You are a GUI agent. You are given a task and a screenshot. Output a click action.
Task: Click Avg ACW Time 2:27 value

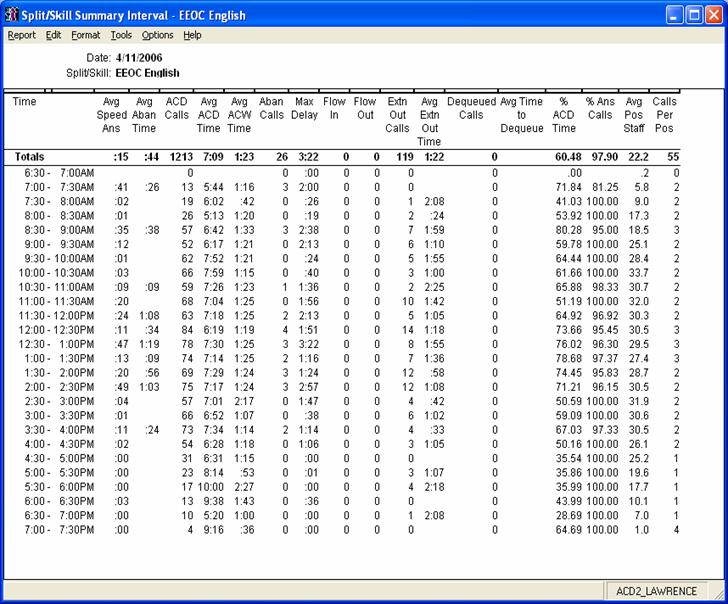tap(244, 487)
